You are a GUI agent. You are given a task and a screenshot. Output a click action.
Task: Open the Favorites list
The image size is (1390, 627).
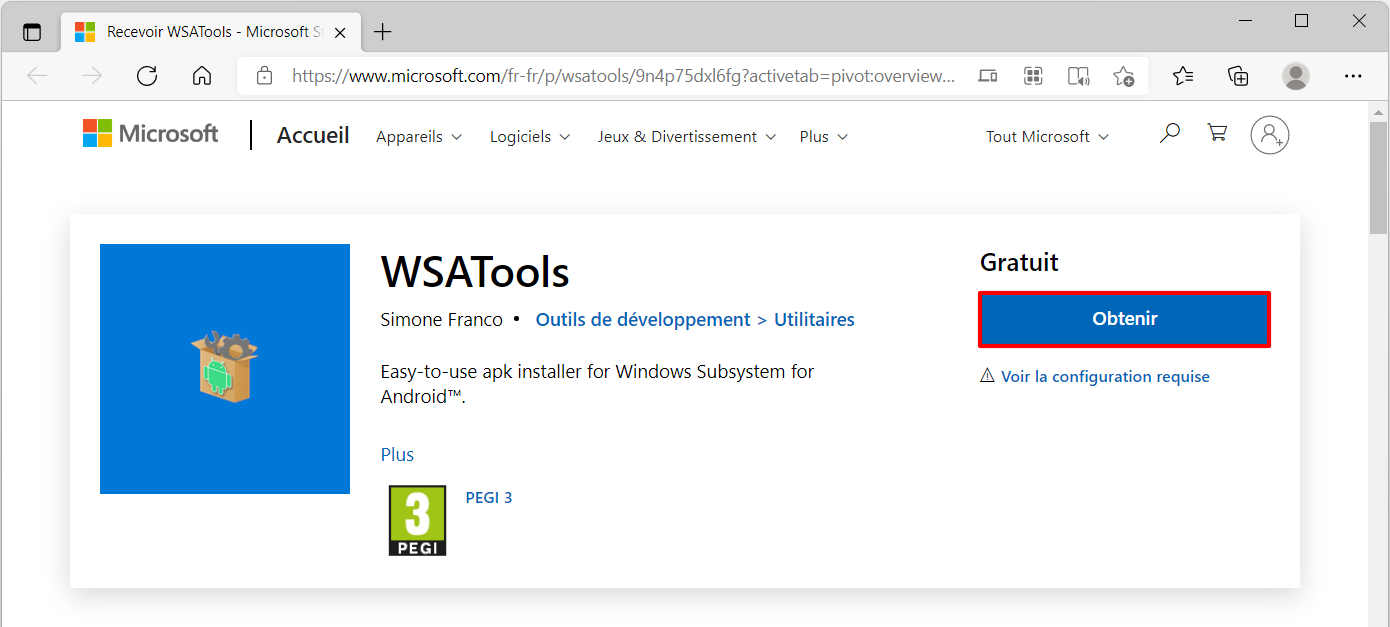(1183, 76)
